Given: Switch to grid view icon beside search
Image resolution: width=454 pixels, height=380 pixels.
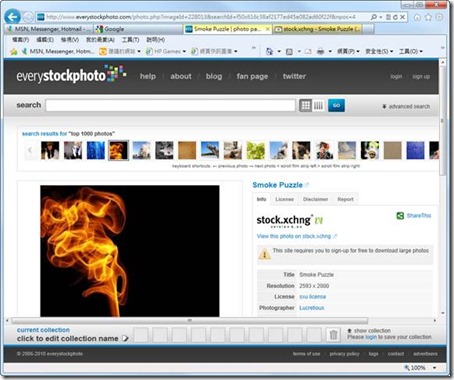Looking at the screenshot, I should tap(305, 106).
